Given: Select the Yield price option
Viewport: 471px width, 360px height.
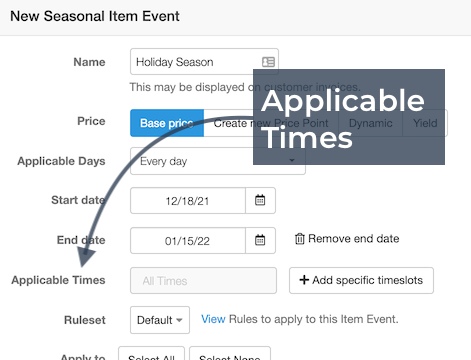Looking at the screenshot, I should click(x=425, y=123).
